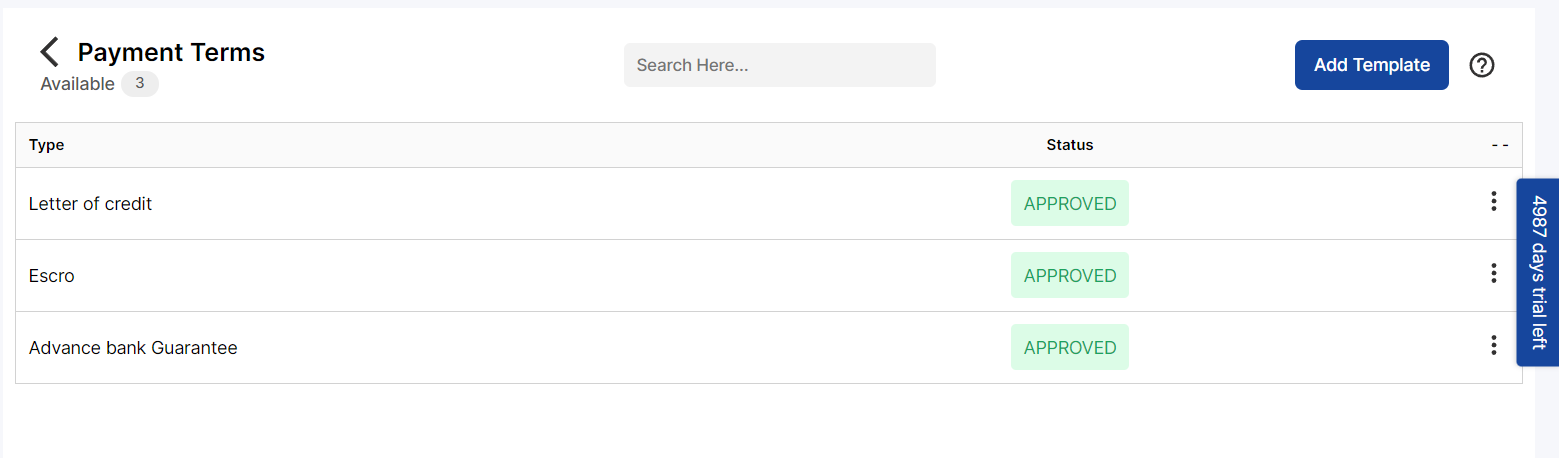Click the Status column header
The height and width of the screenshot is (458, 1559).
pos(1069,145)
